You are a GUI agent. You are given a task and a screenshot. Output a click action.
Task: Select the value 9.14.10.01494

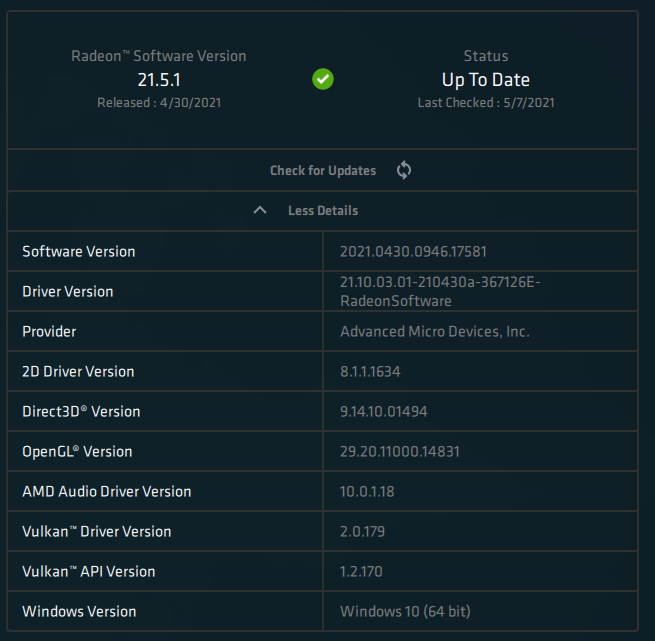tap(383, 412)
